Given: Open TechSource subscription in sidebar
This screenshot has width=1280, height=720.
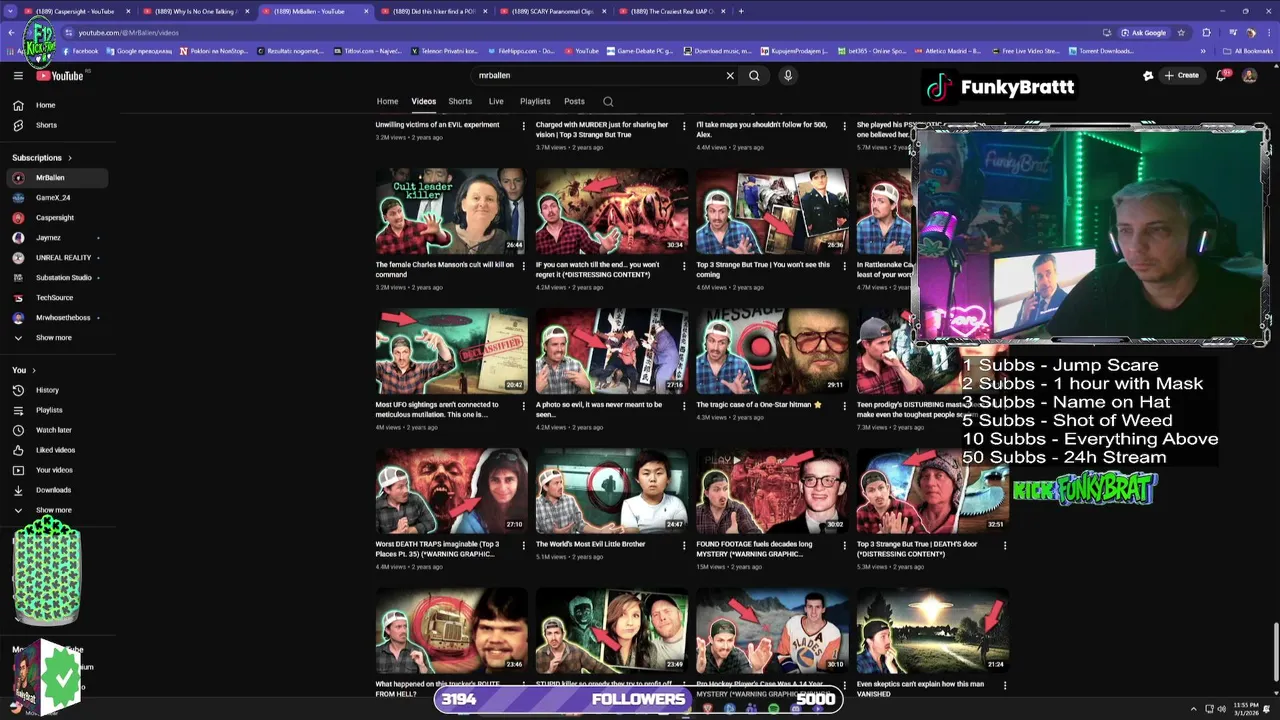Looking at the screenshot, I should [x=57, y=298].
